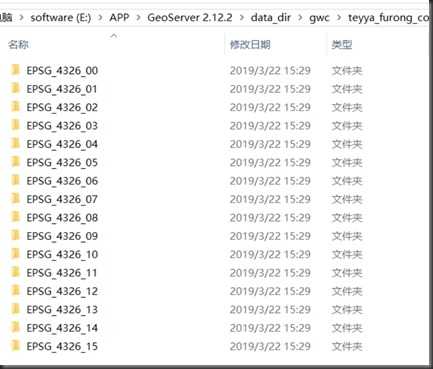Select the EPSG_4326_06 folder name

coord(62,181)
